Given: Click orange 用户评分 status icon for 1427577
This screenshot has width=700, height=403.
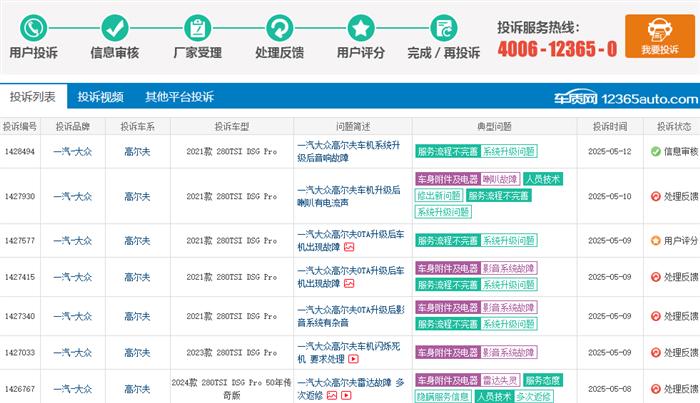Looking at the screenshot, I should pos(655,241).
